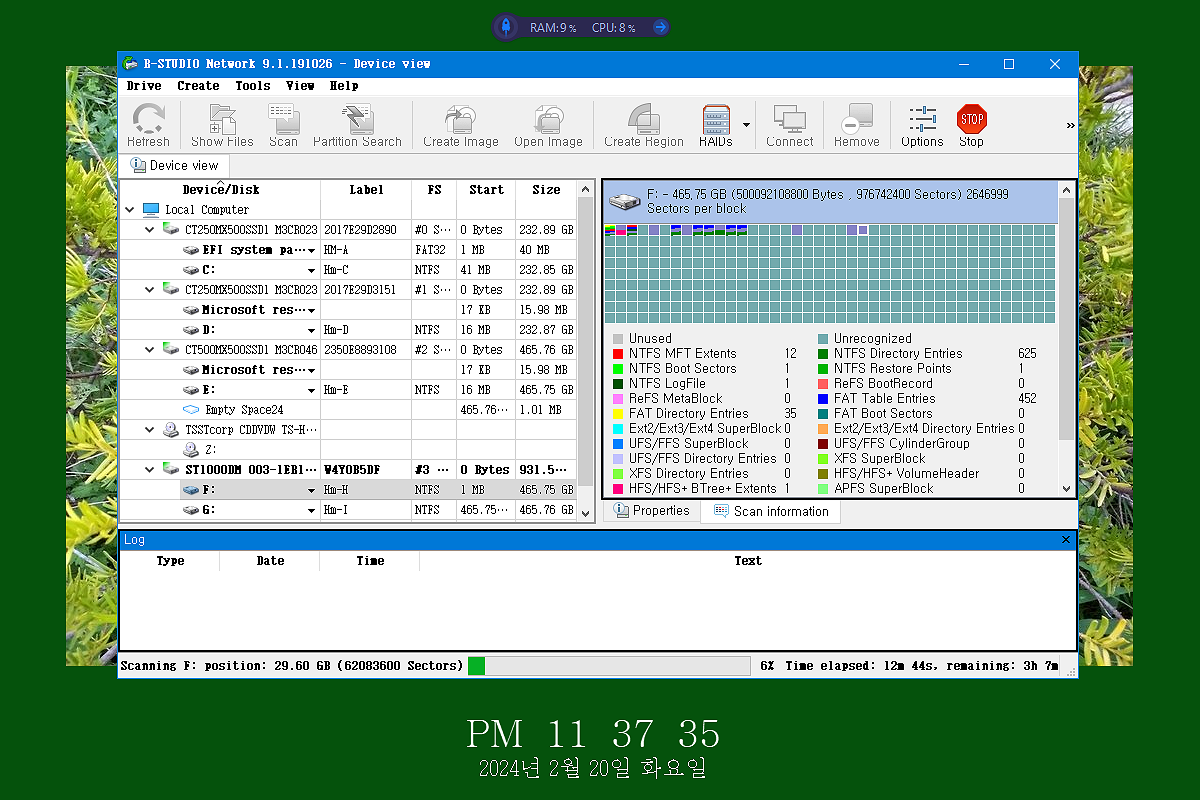Image resolution: width=1200 pixels, height=800 pixels.
Task: Click the Device/Disk column header
Action: click(x=220, y=190)
